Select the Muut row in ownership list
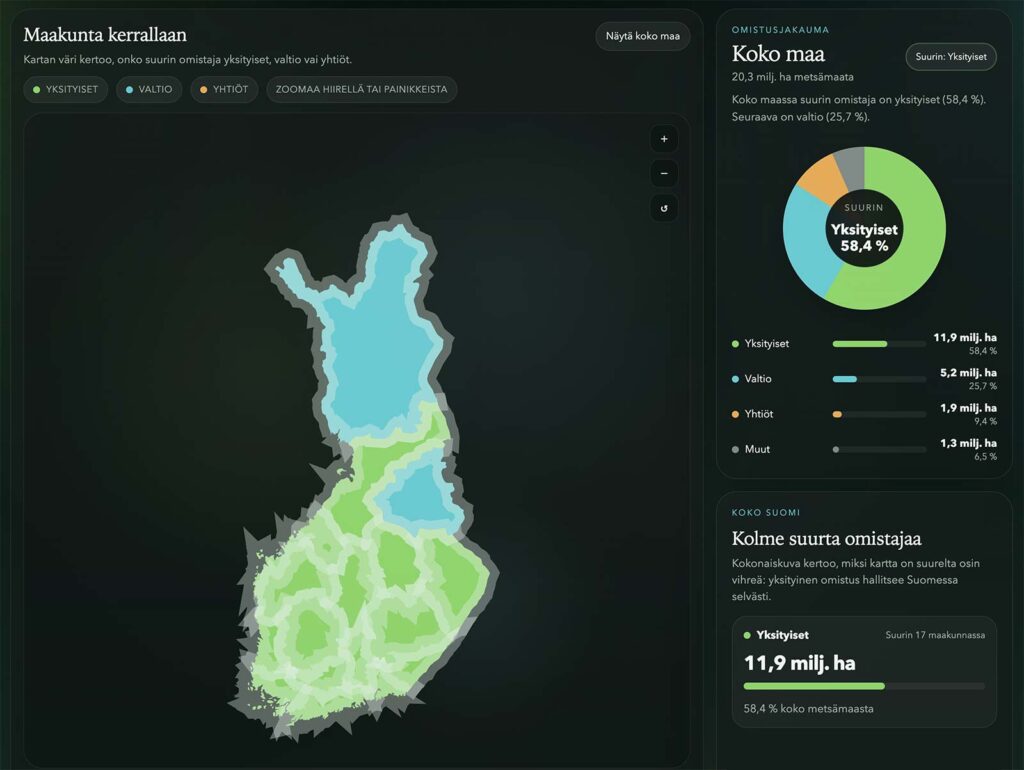Viewport: 1024px width, 770px height. point(864,450)
